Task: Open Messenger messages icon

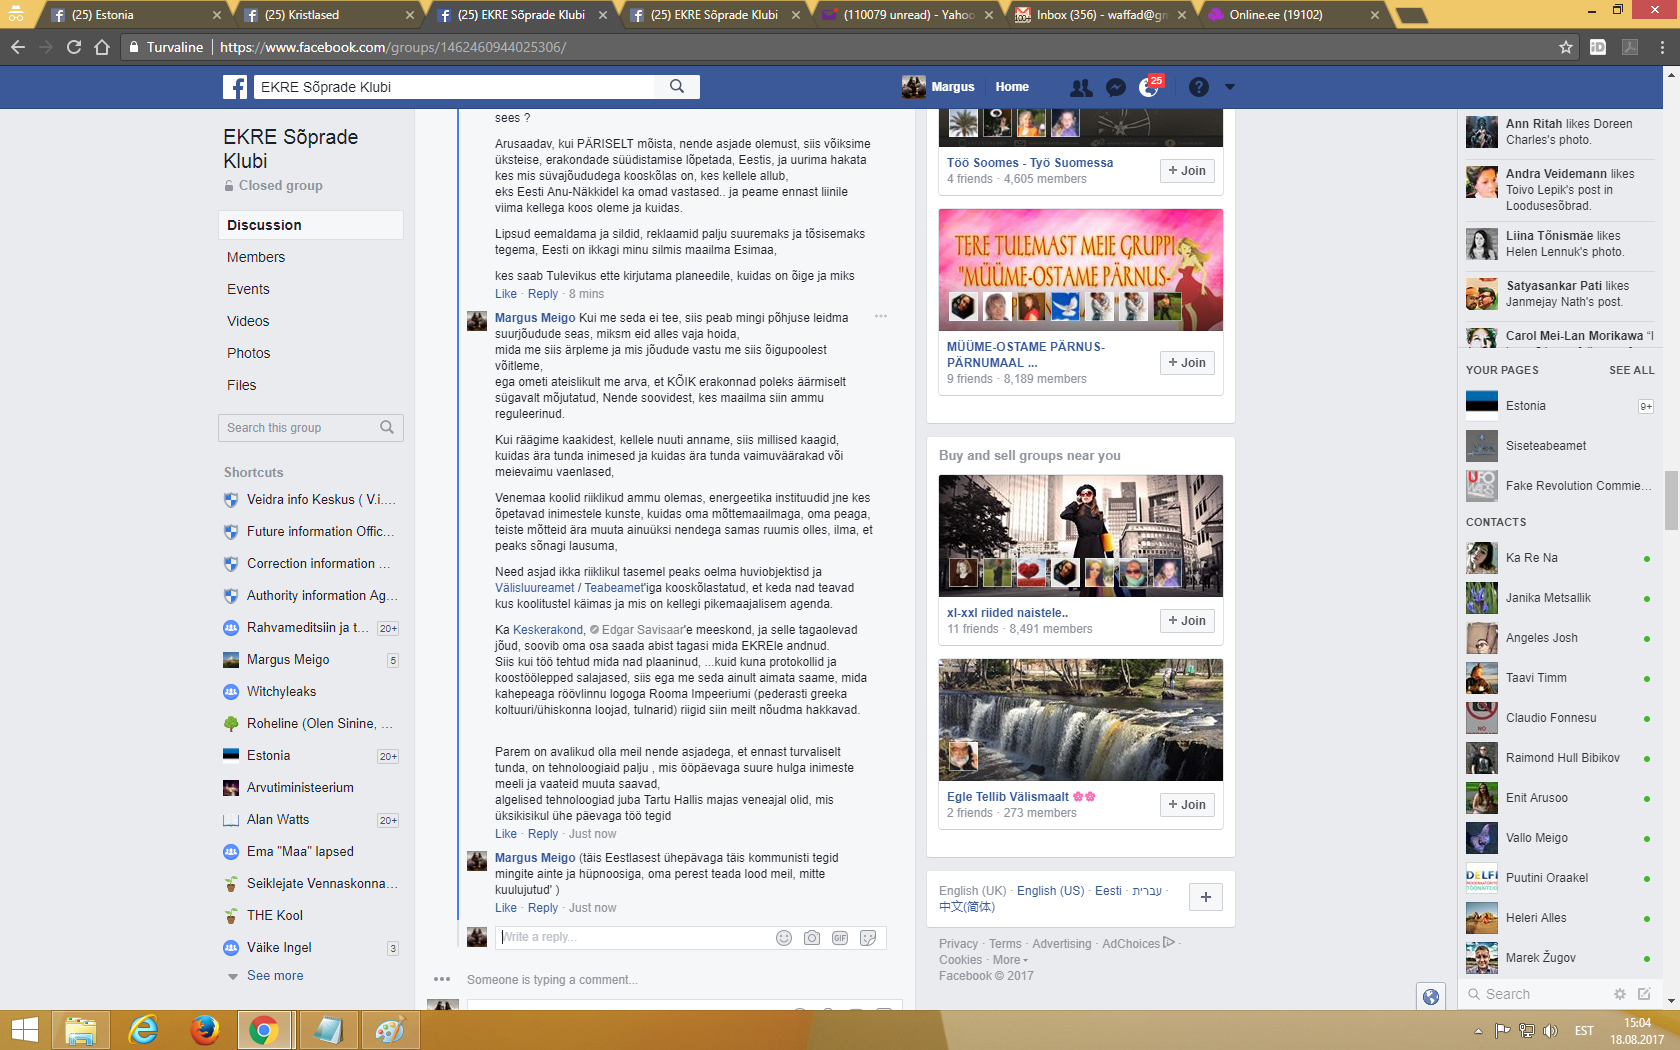Action: [1116, 87]
